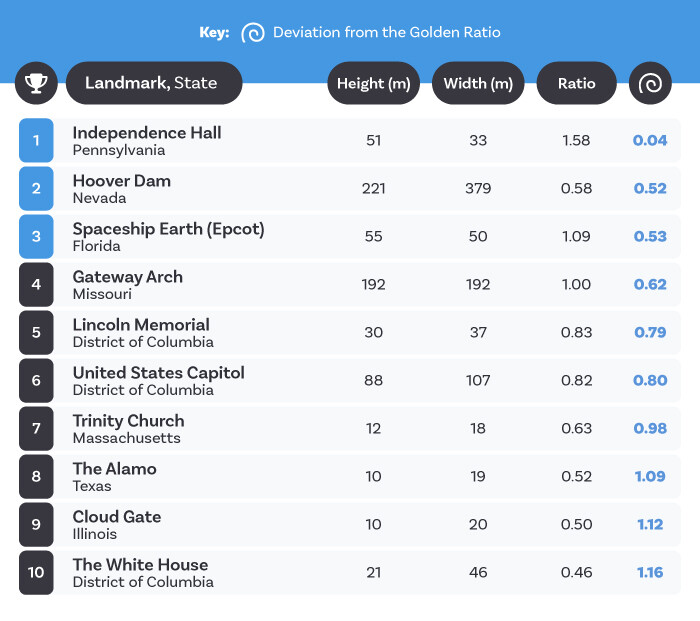Screen dimensions: 700x621
Task: Select the Cloud Gate row title
Action: (x=116, y=517)
